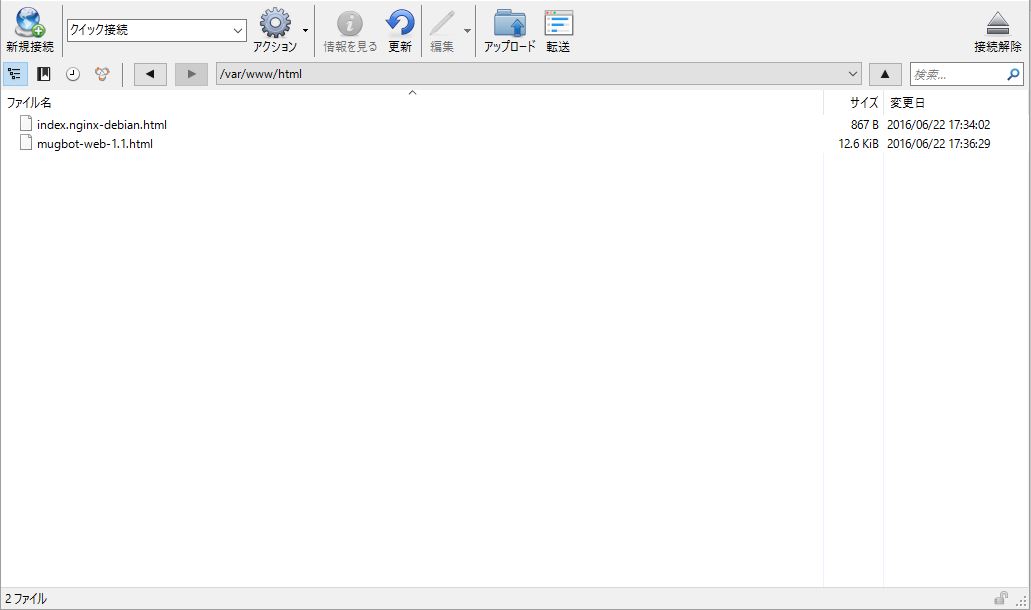
Task: Expand the /var/www/html path dropdown
Action: point(853,74)
